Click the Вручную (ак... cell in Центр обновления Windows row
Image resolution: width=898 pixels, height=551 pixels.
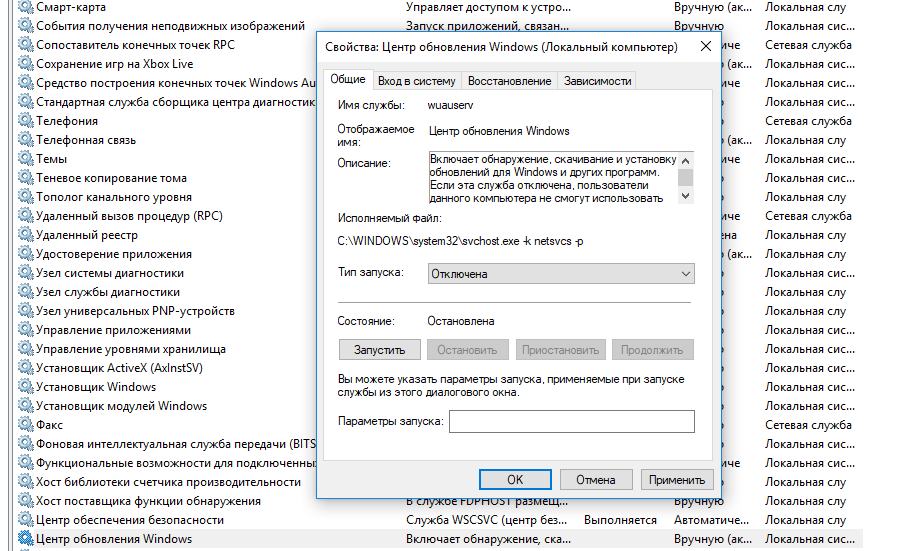[713, 539]
